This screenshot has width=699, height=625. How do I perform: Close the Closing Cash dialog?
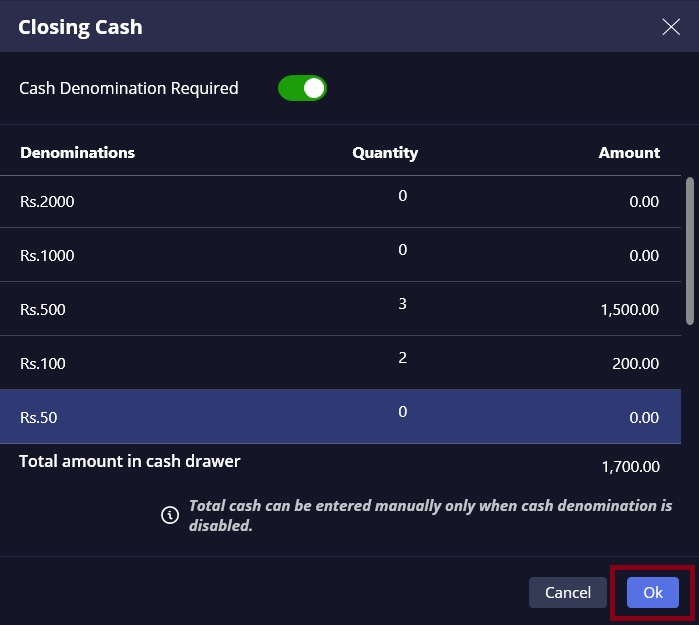pos(671,27)
